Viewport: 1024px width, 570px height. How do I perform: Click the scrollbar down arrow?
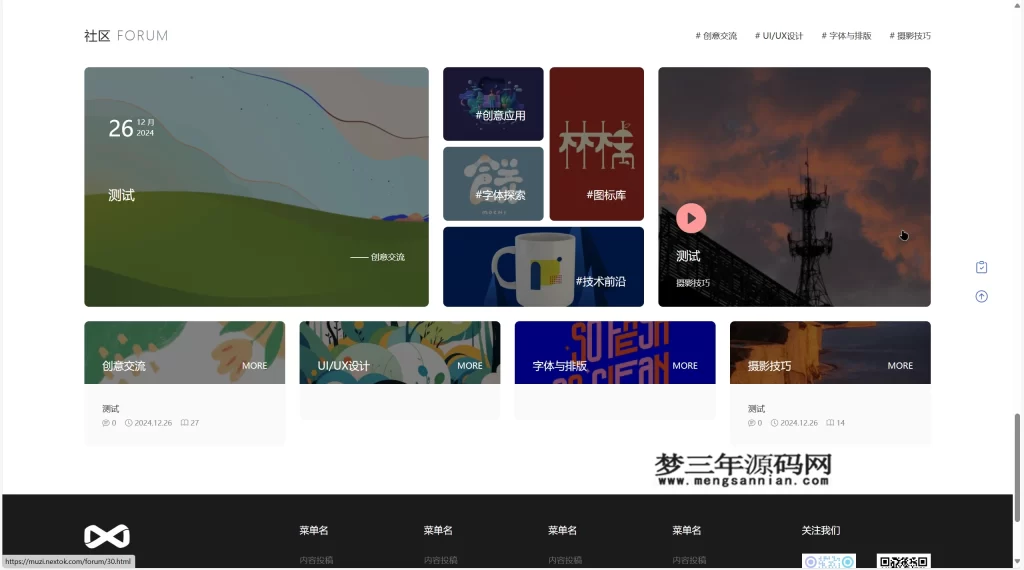click(x=1017, y=562)
